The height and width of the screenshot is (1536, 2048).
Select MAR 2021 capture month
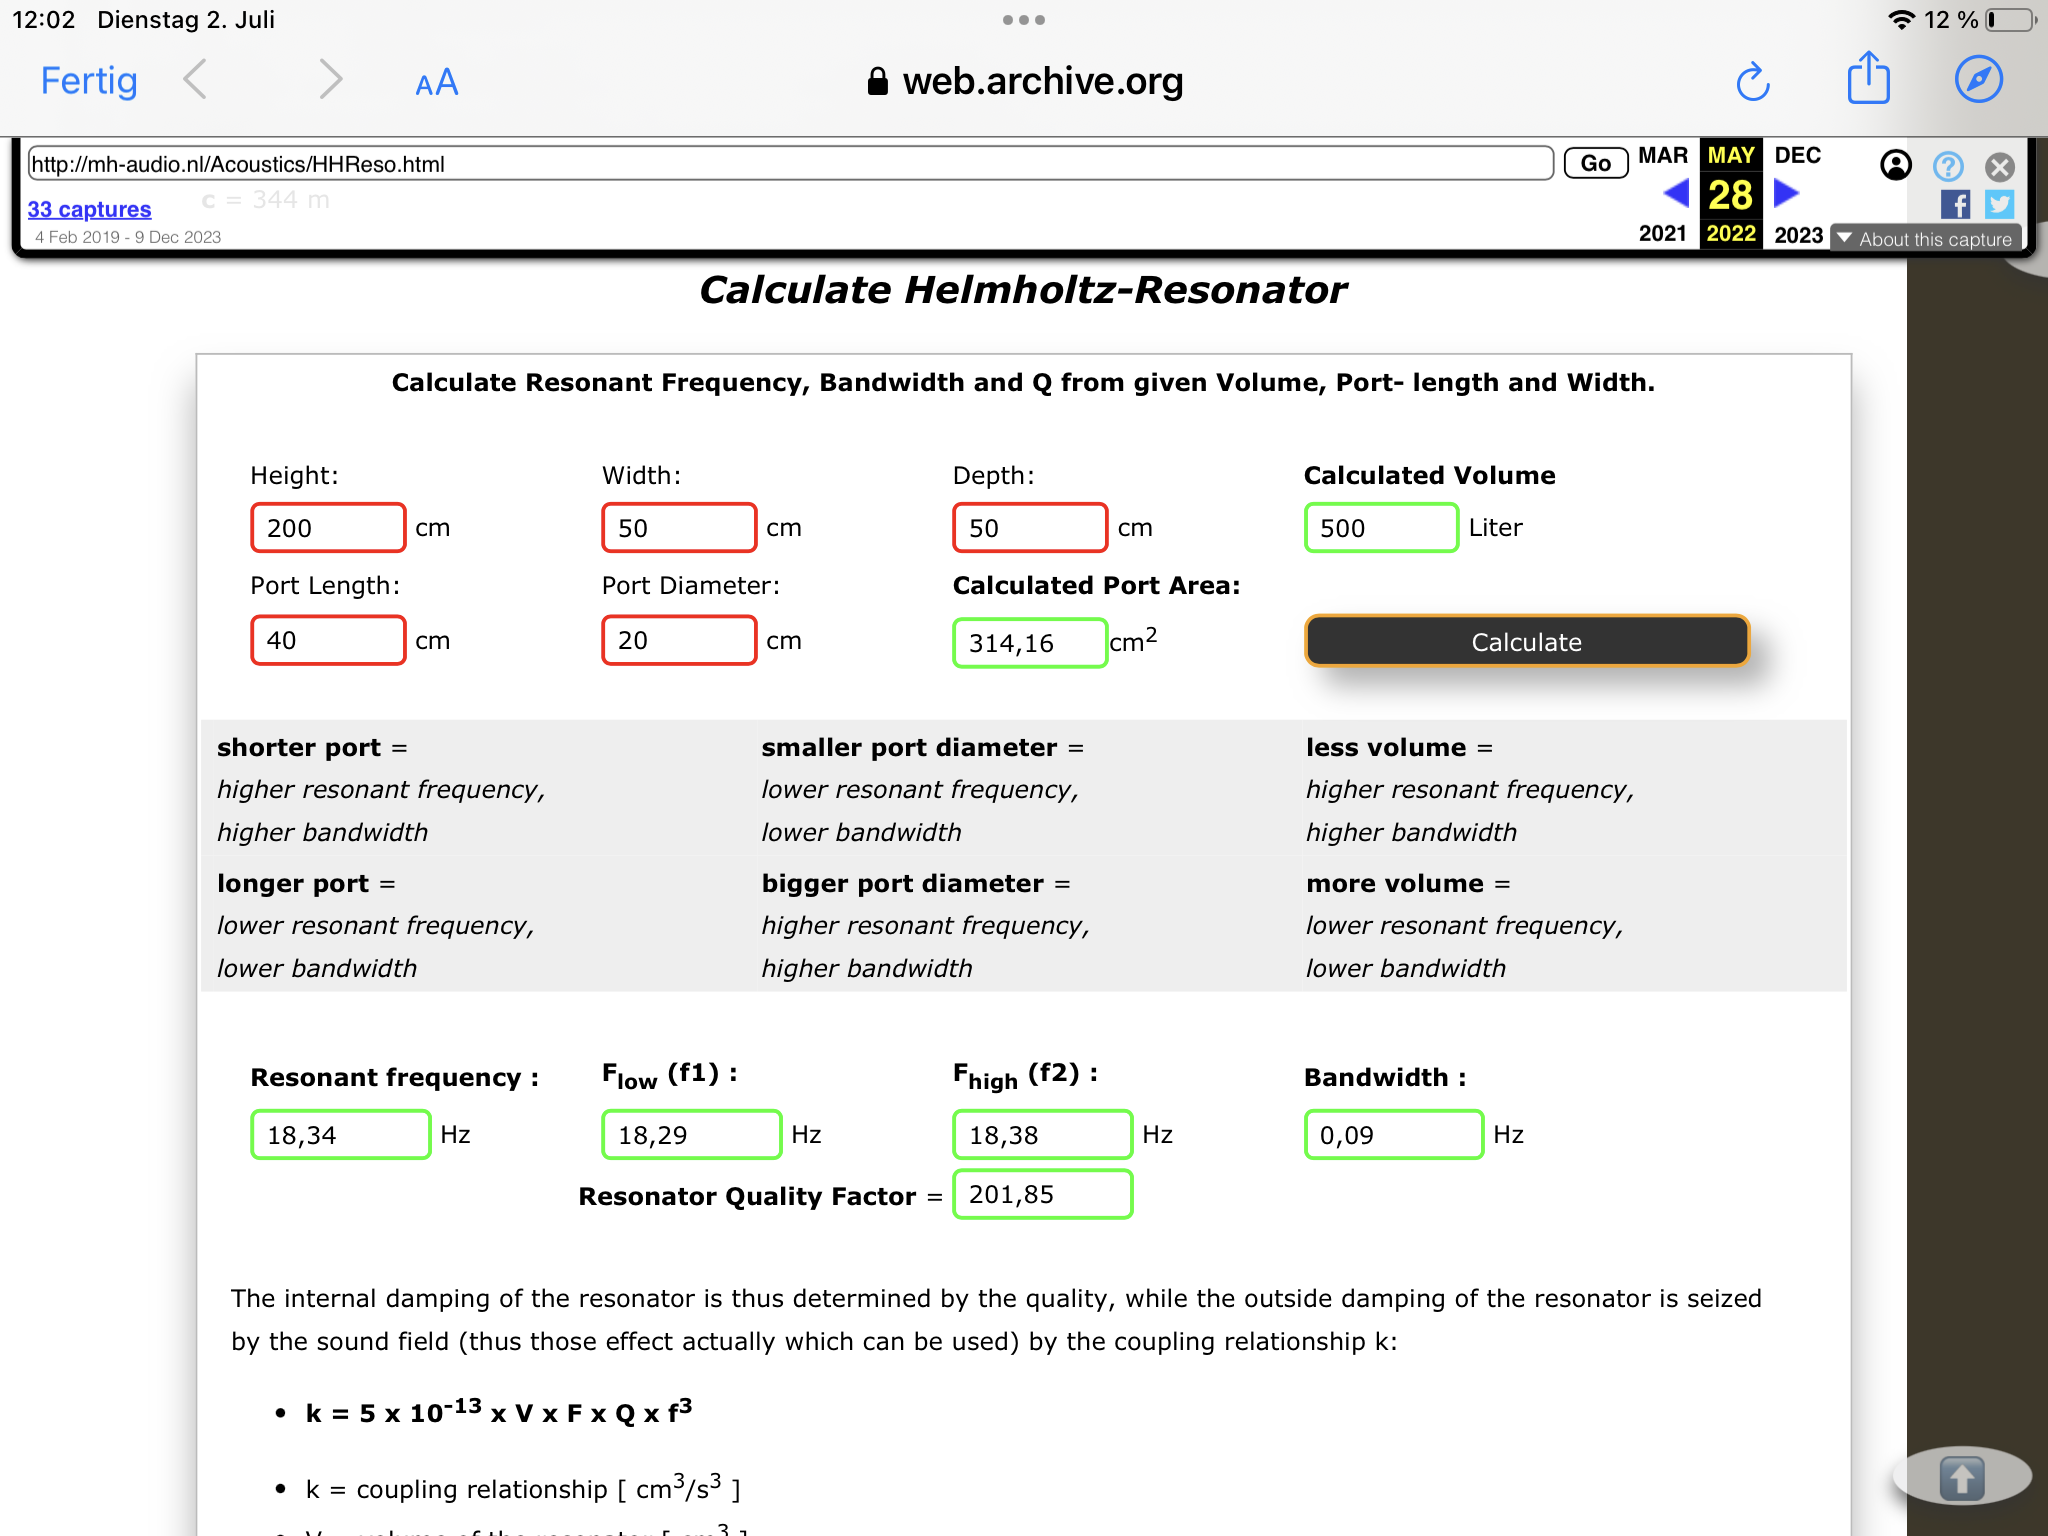point(1663,155)
